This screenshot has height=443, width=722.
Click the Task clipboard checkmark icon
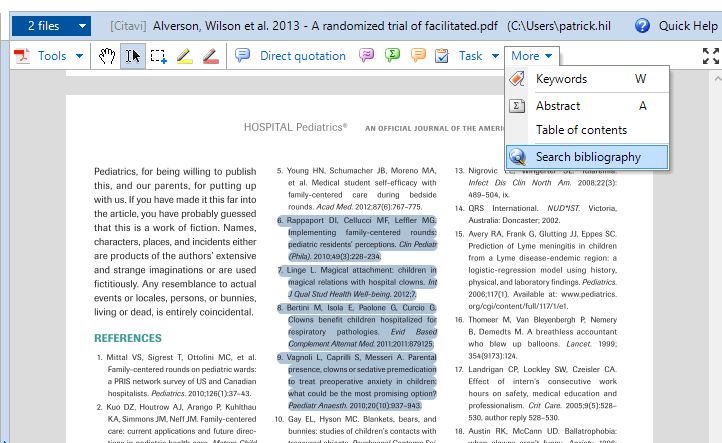[x=442, y=56]
